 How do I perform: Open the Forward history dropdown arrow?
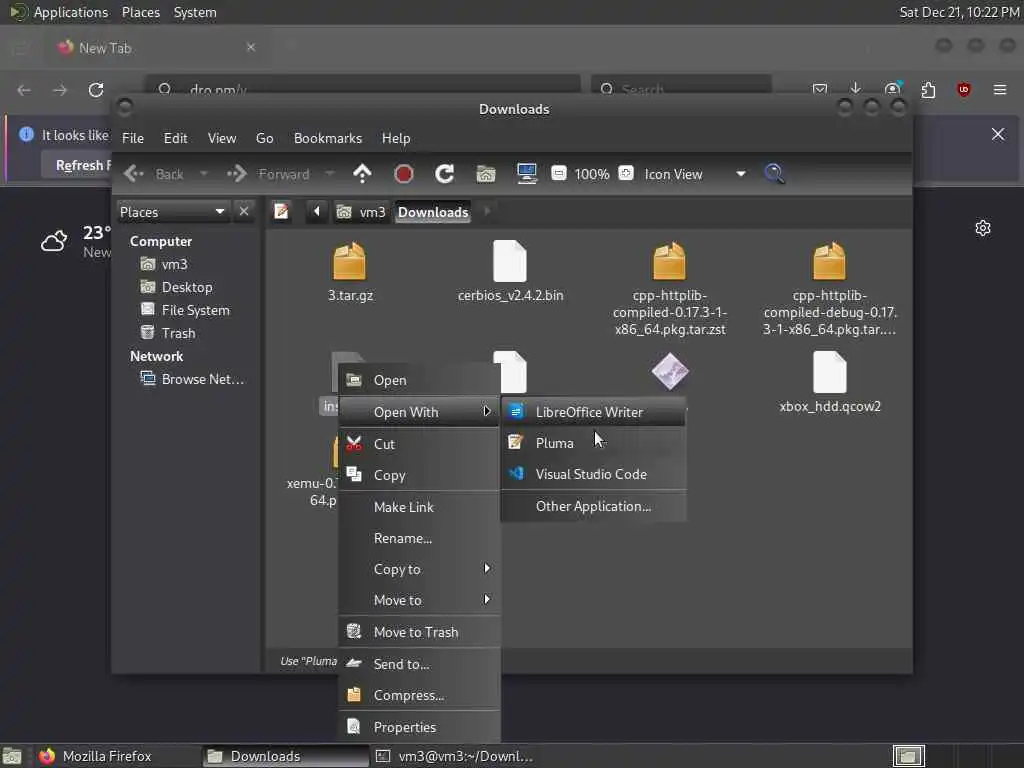pyautogui.click(x=330, y=174)
